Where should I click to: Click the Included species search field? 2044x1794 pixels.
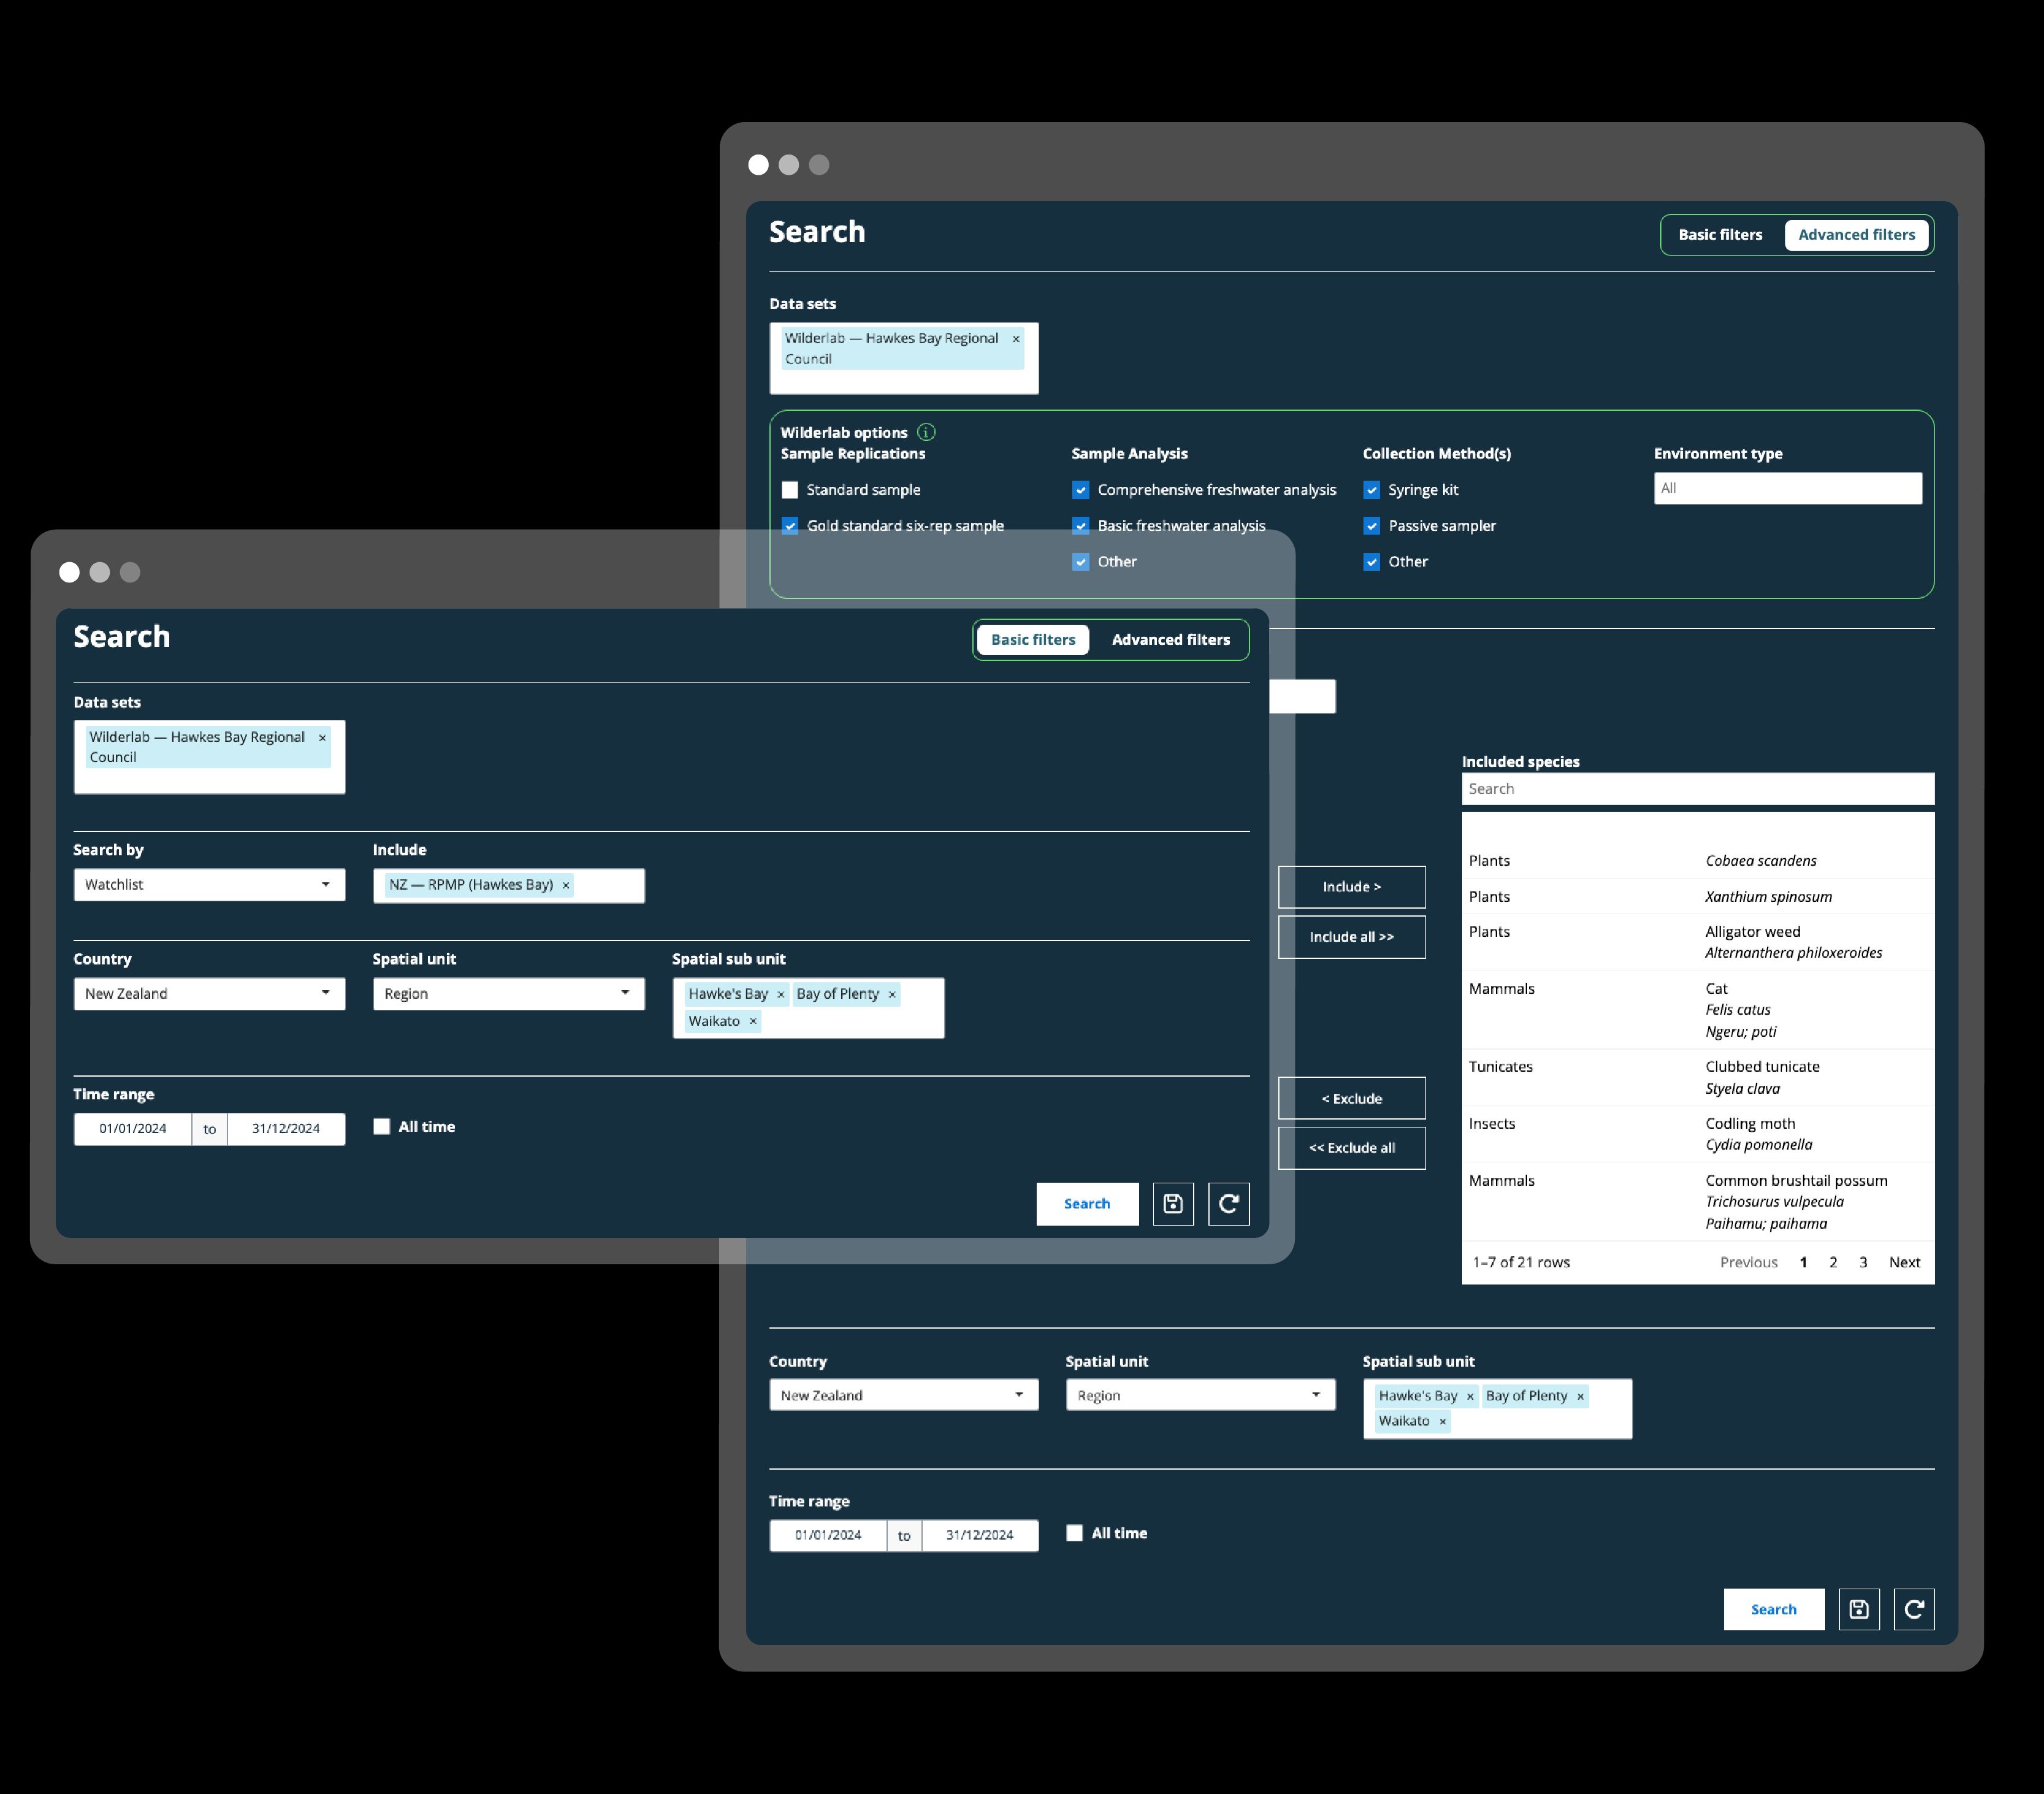click(x=1698, y=789)
